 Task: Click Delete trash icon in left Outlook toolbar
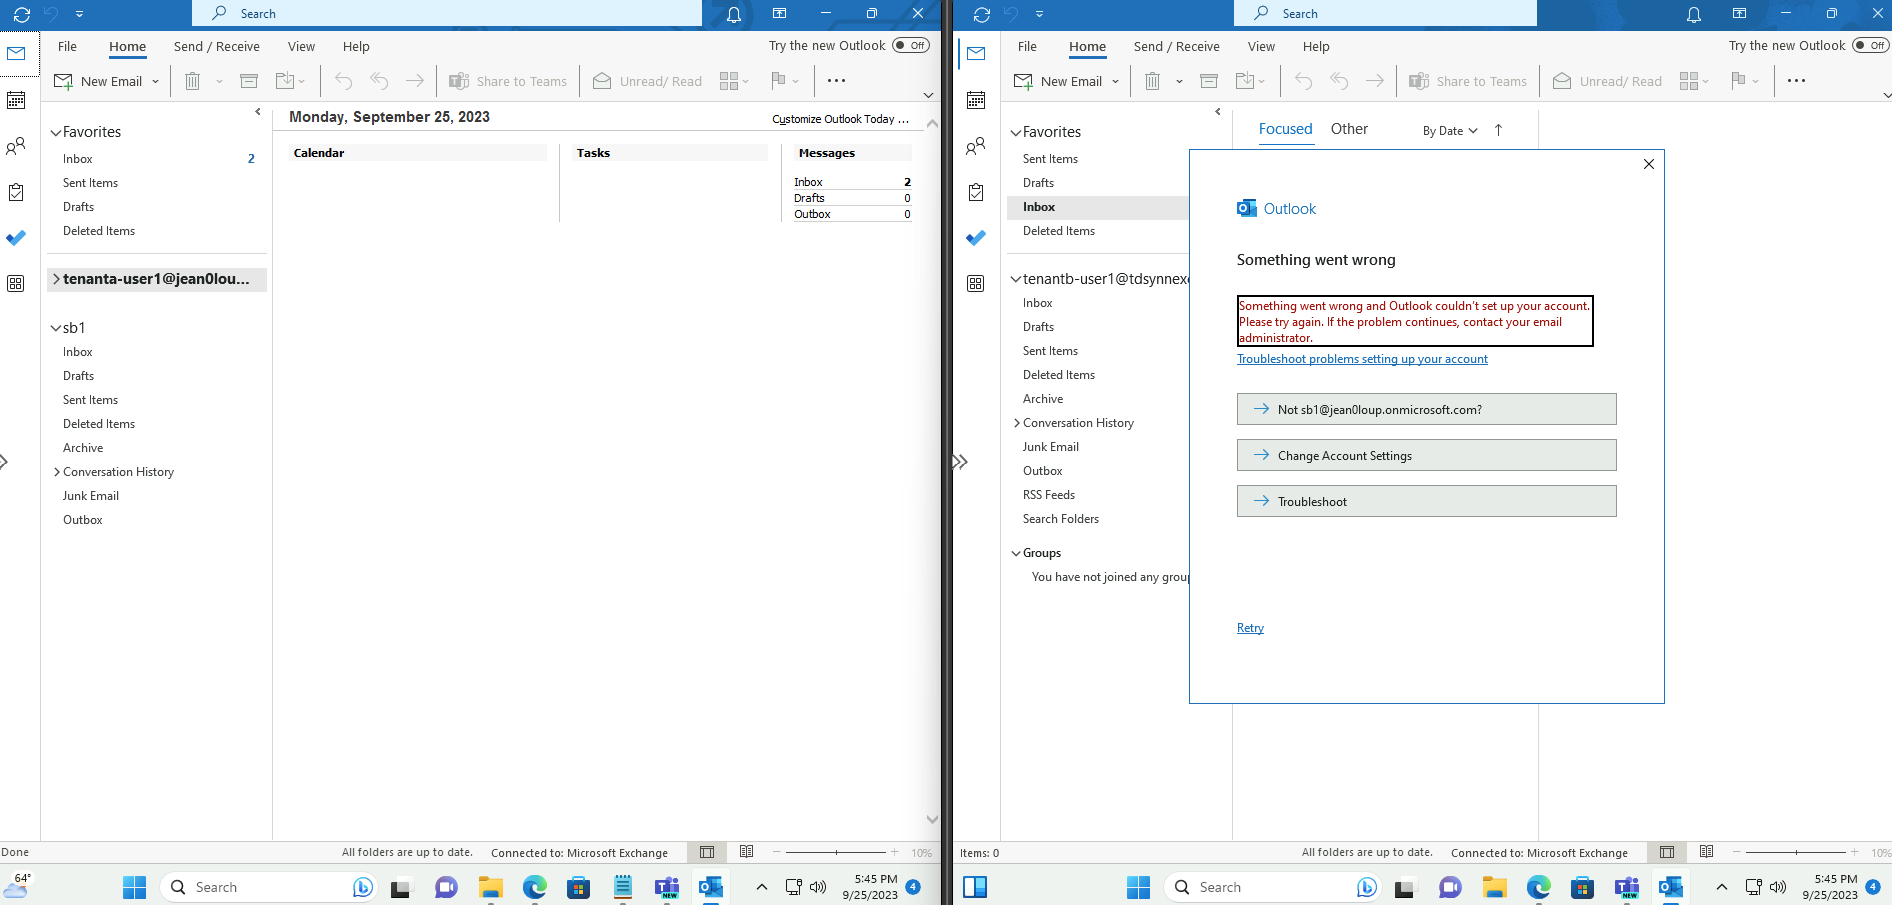click(x=193, y=81)
